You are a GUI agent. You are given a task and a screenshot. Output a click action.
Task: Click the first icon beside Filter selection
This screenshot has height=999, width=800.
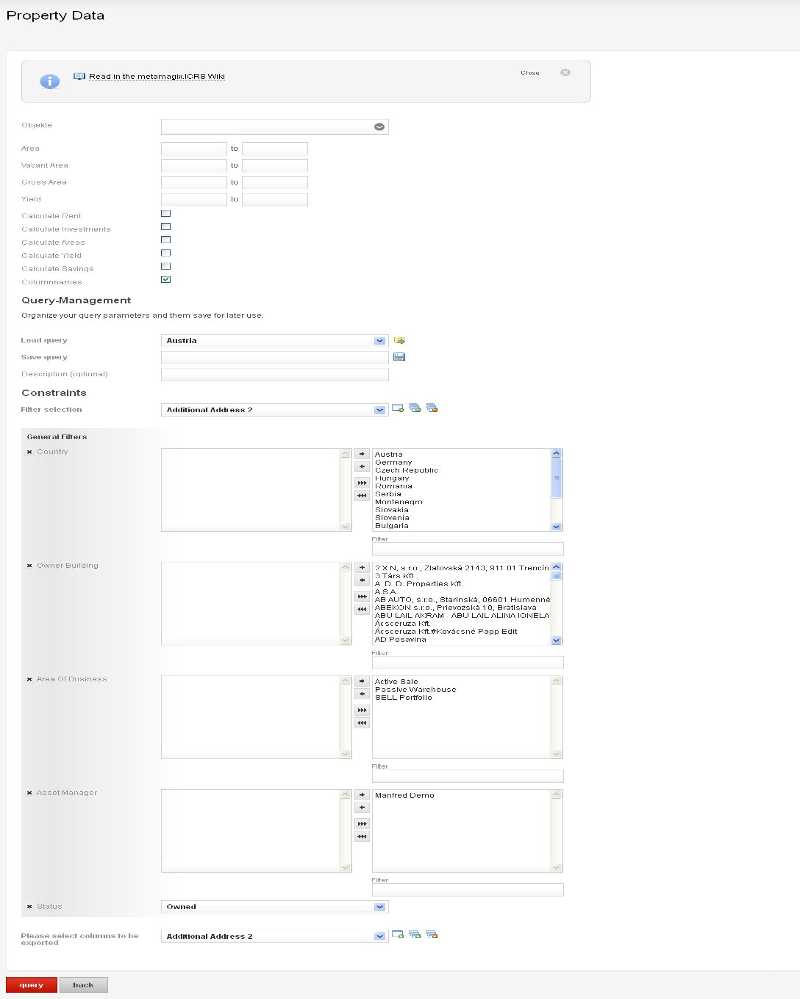[398, 408]
